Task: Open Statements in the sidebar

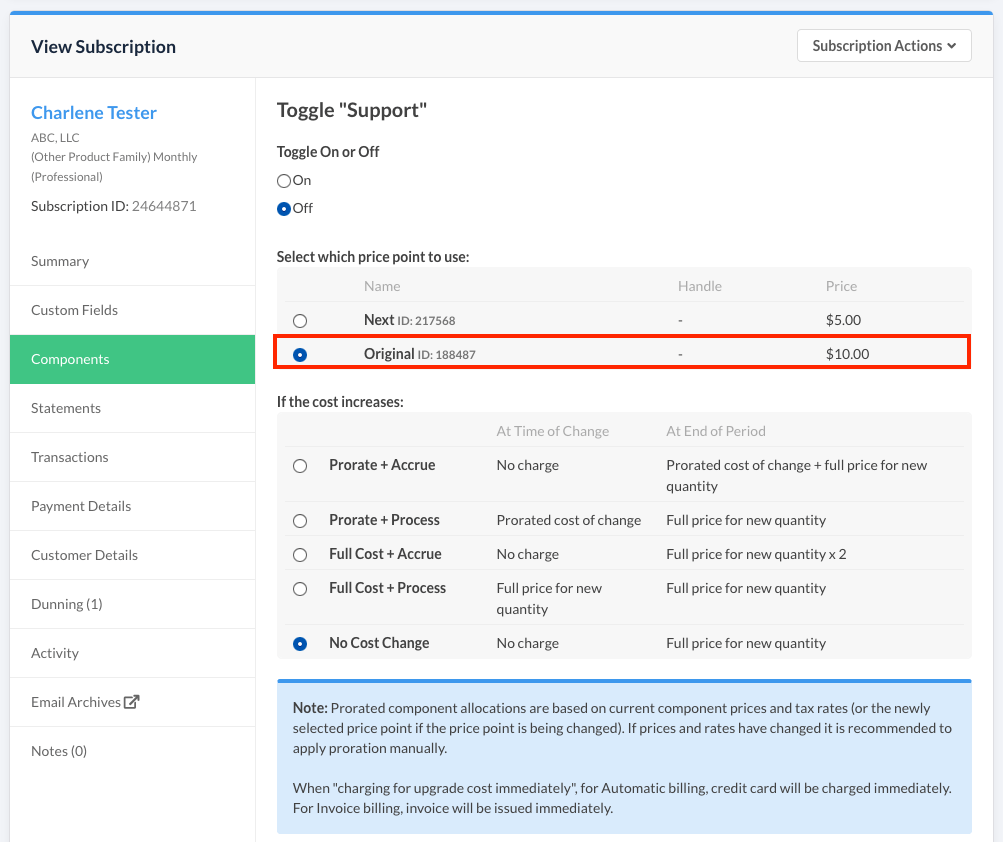Action: [66, 408]
